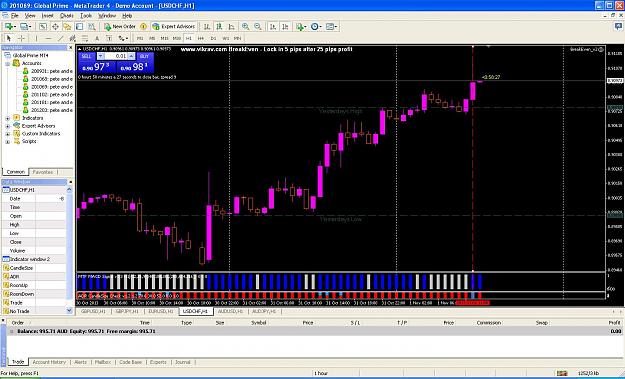
Task: Collapse the Accounts tree node
Action: pos(8,63)
